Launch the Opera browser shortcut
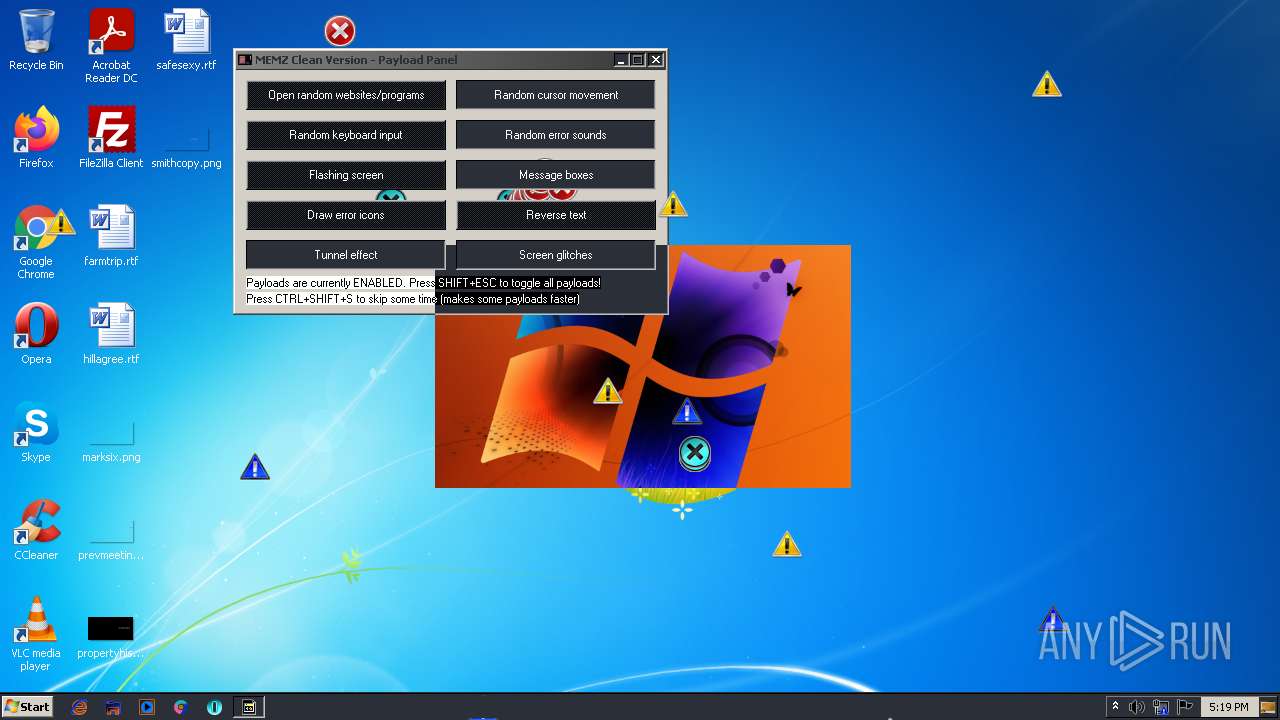The image size is (1280, 720). (36, 334)
